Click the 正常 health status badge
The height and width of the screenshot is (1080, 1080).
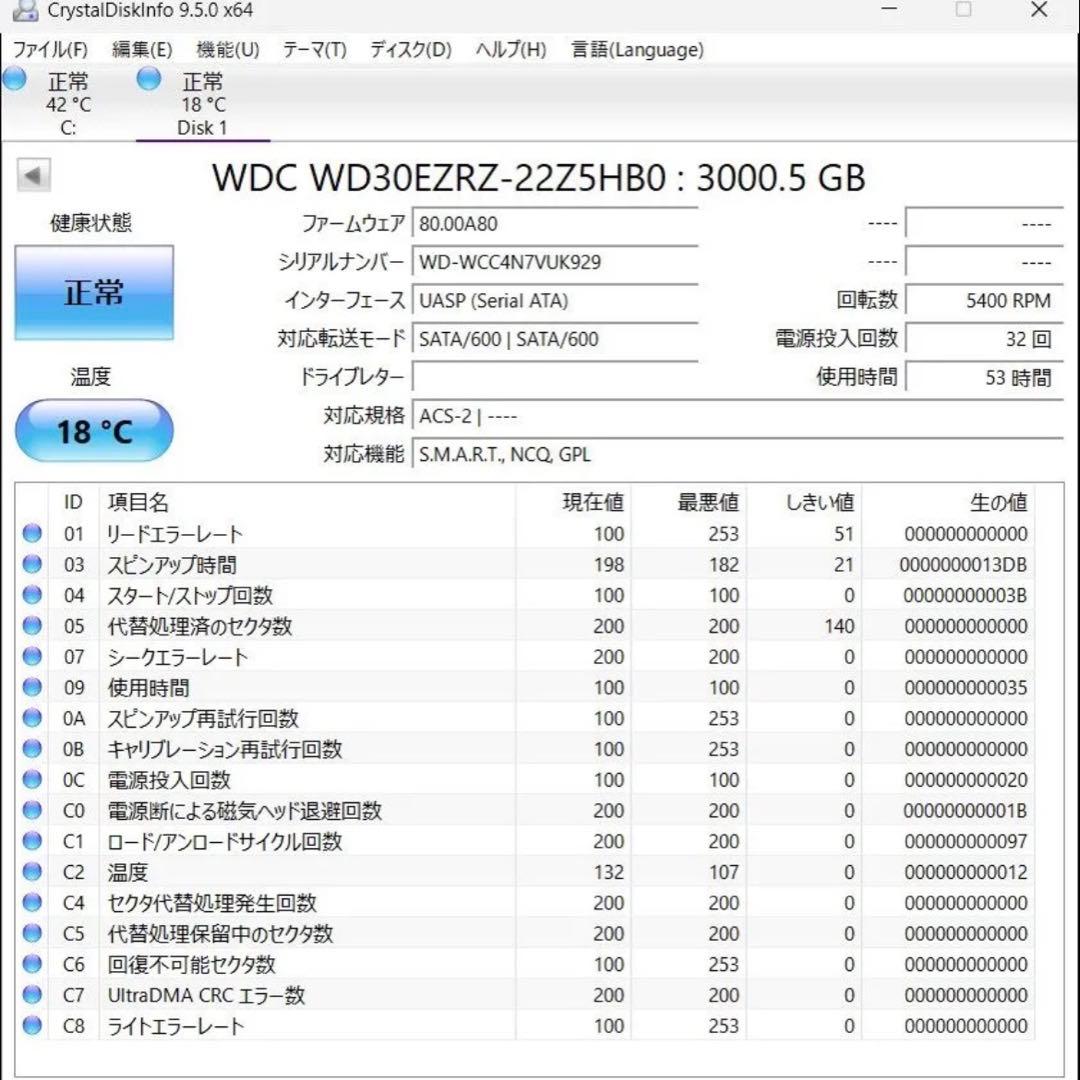pyautogui.click(x=94, y=292)
